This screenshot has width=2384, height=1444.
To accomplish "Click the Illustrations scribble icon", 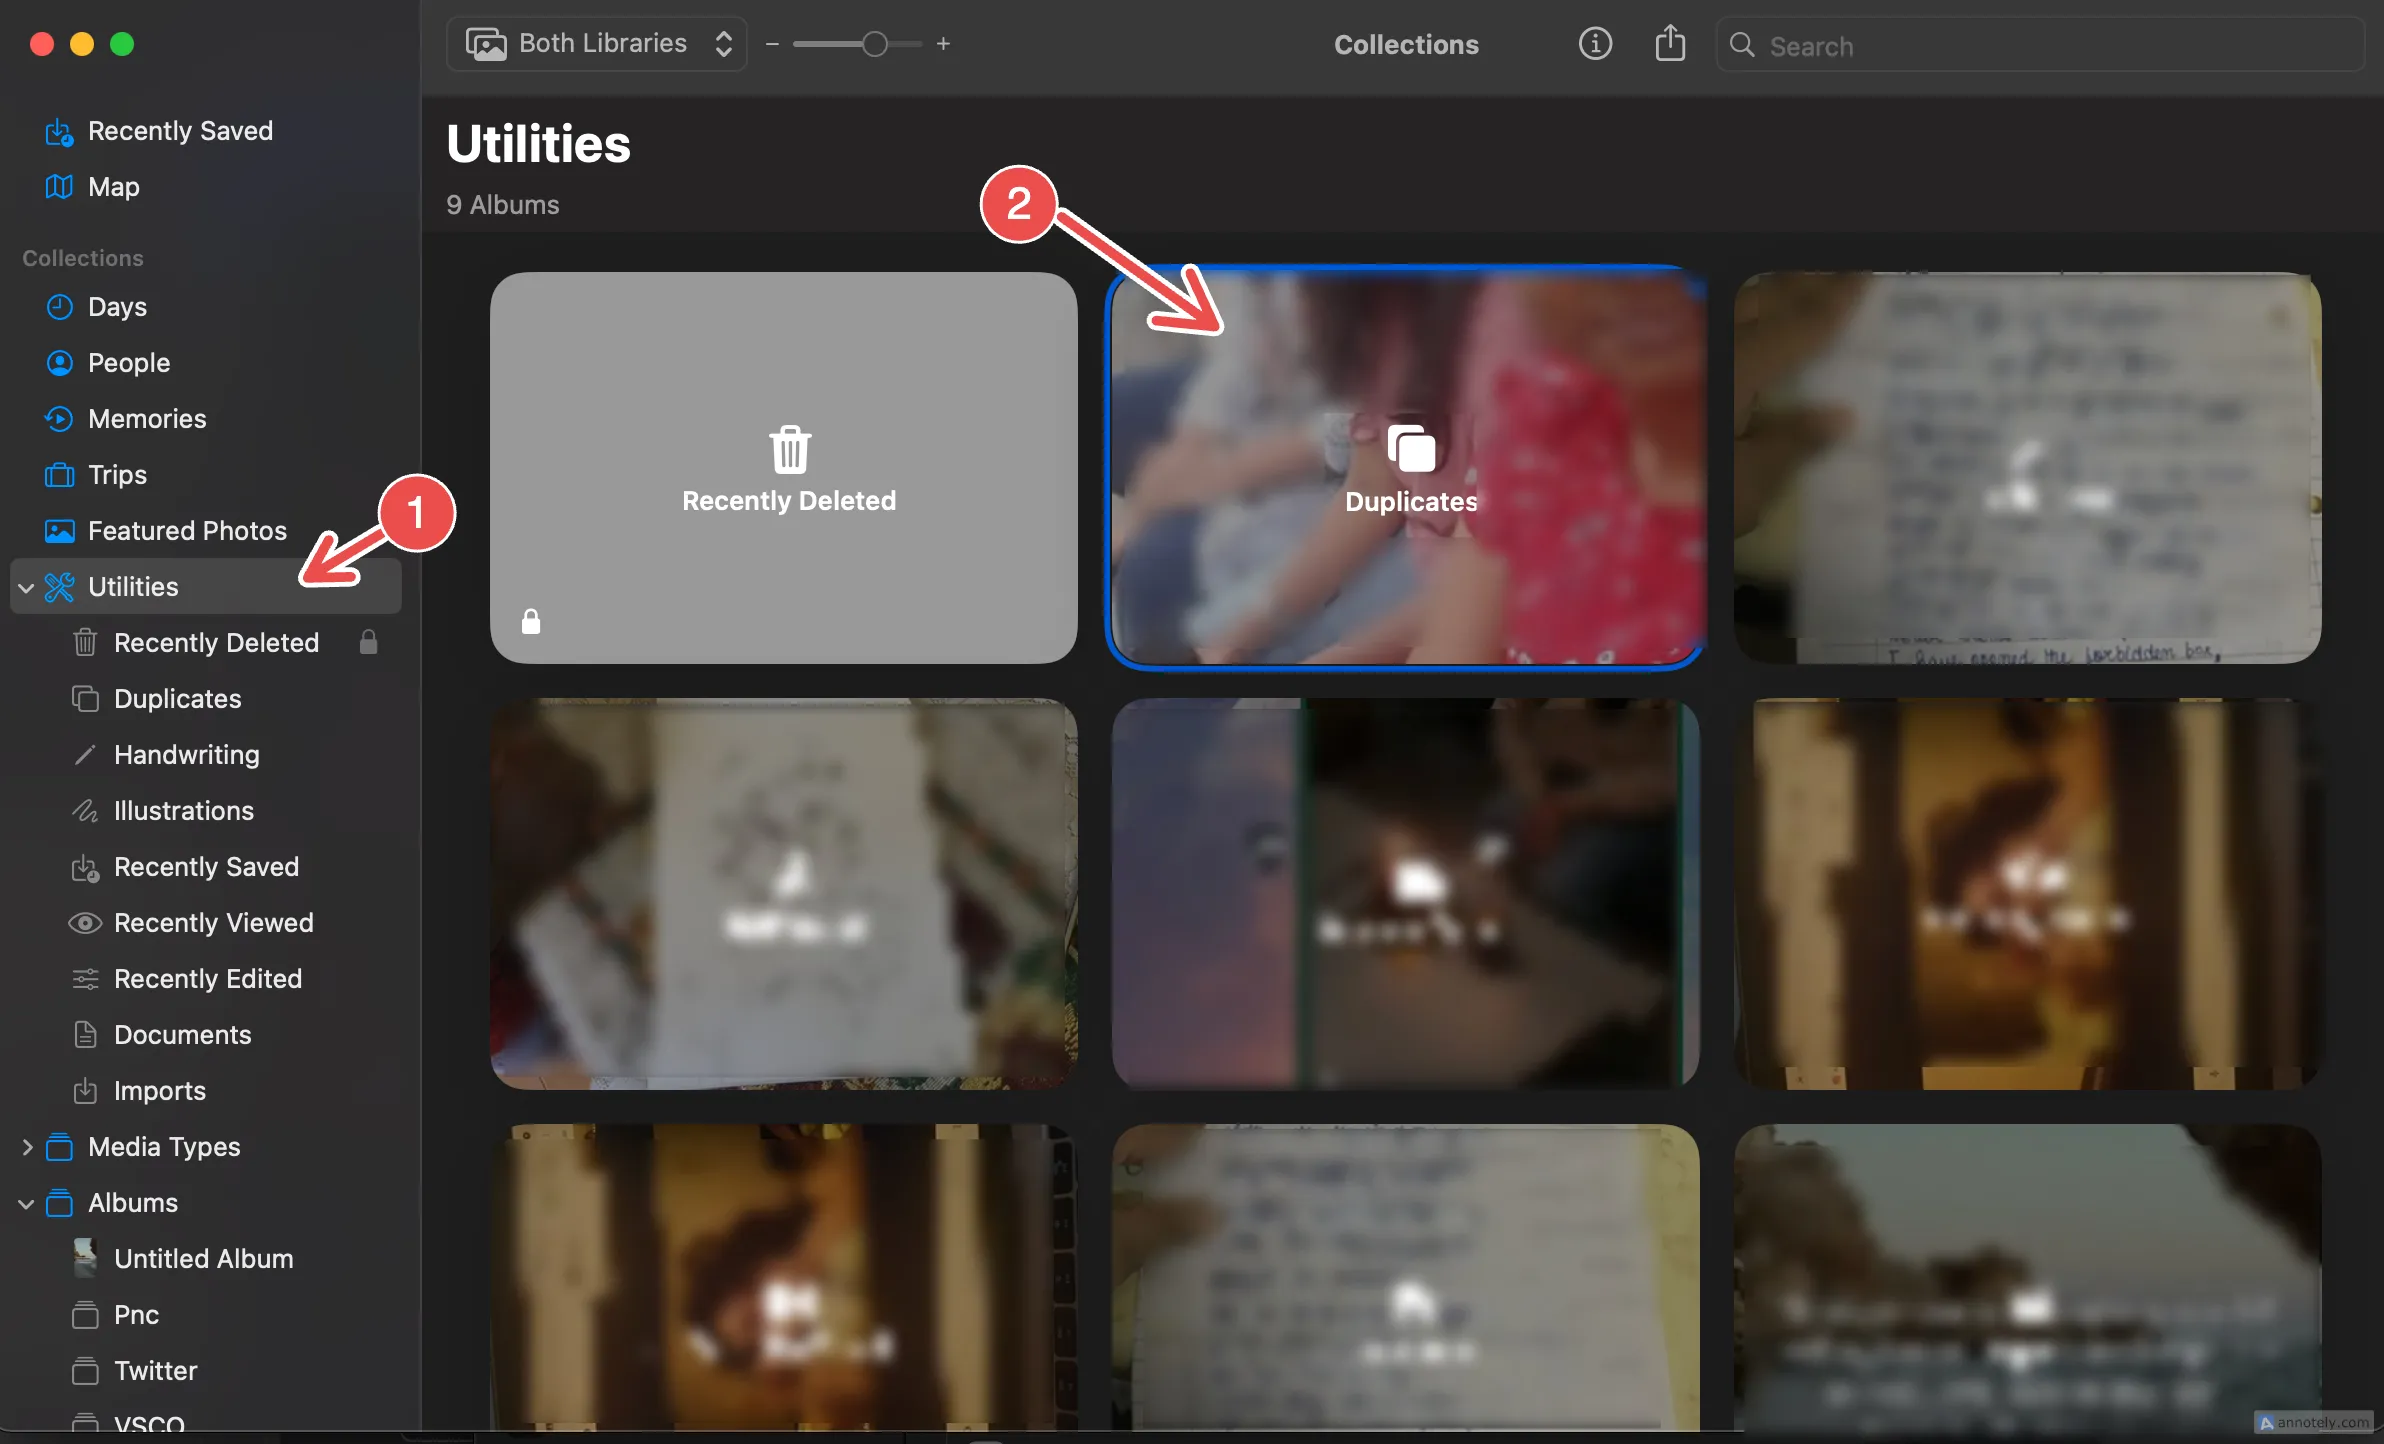I will coord(85,811).
